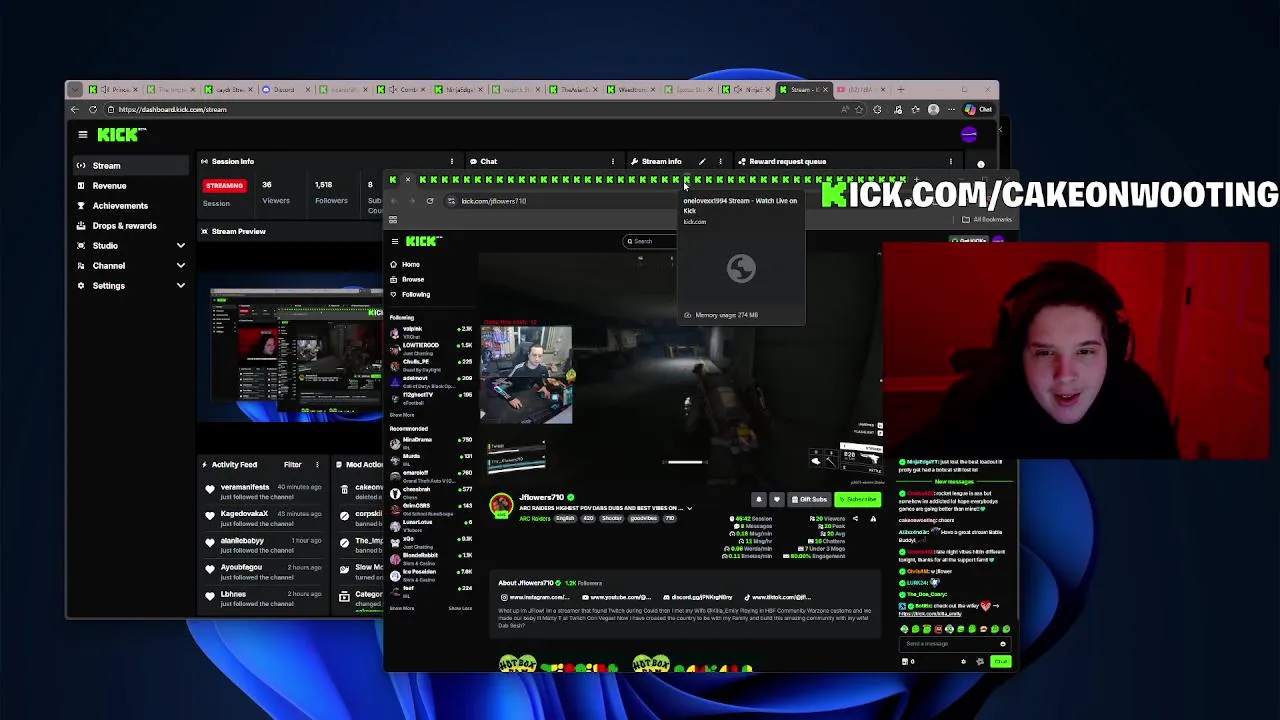Viewport: 1280px width, 720px height.
Task: Select the English stream tag
Action: coord(566,519)
